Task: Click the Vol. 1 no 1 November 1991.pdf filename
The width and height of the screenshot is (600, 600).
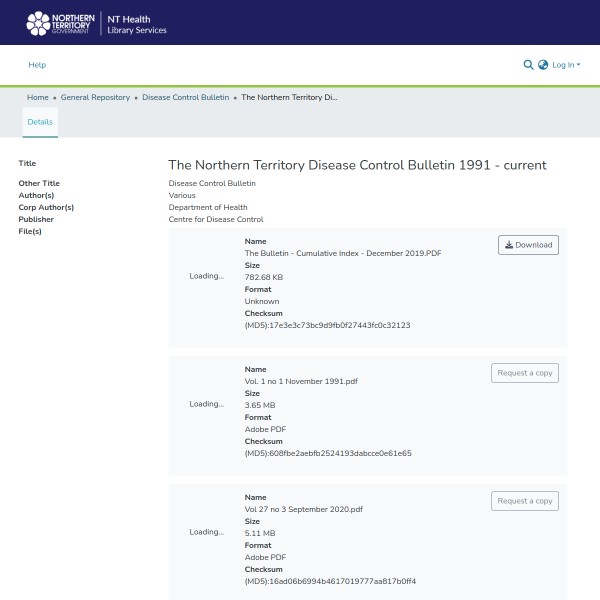Action: pos(301,381)
